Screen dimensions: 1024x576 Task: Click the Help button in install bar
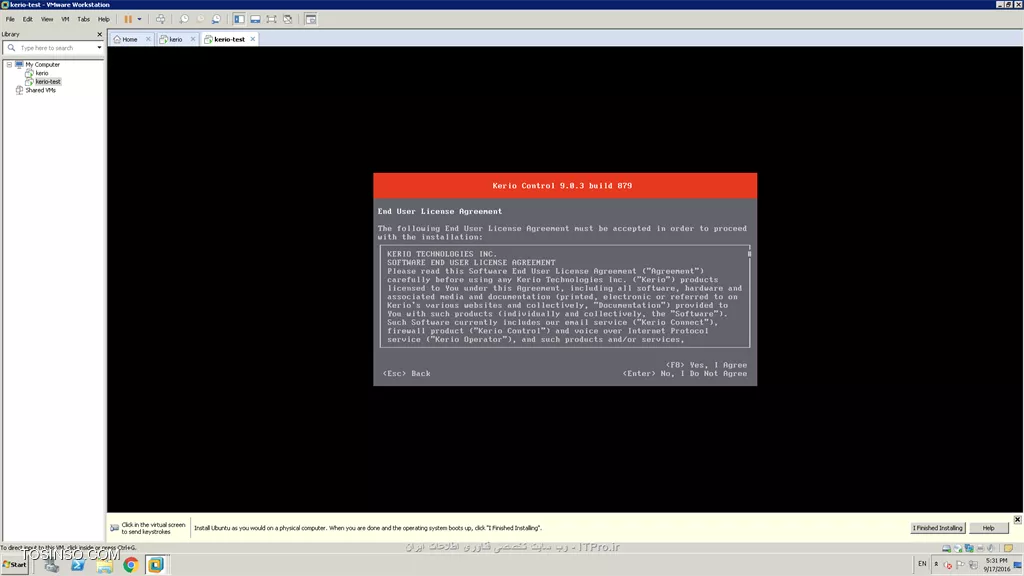989,528
